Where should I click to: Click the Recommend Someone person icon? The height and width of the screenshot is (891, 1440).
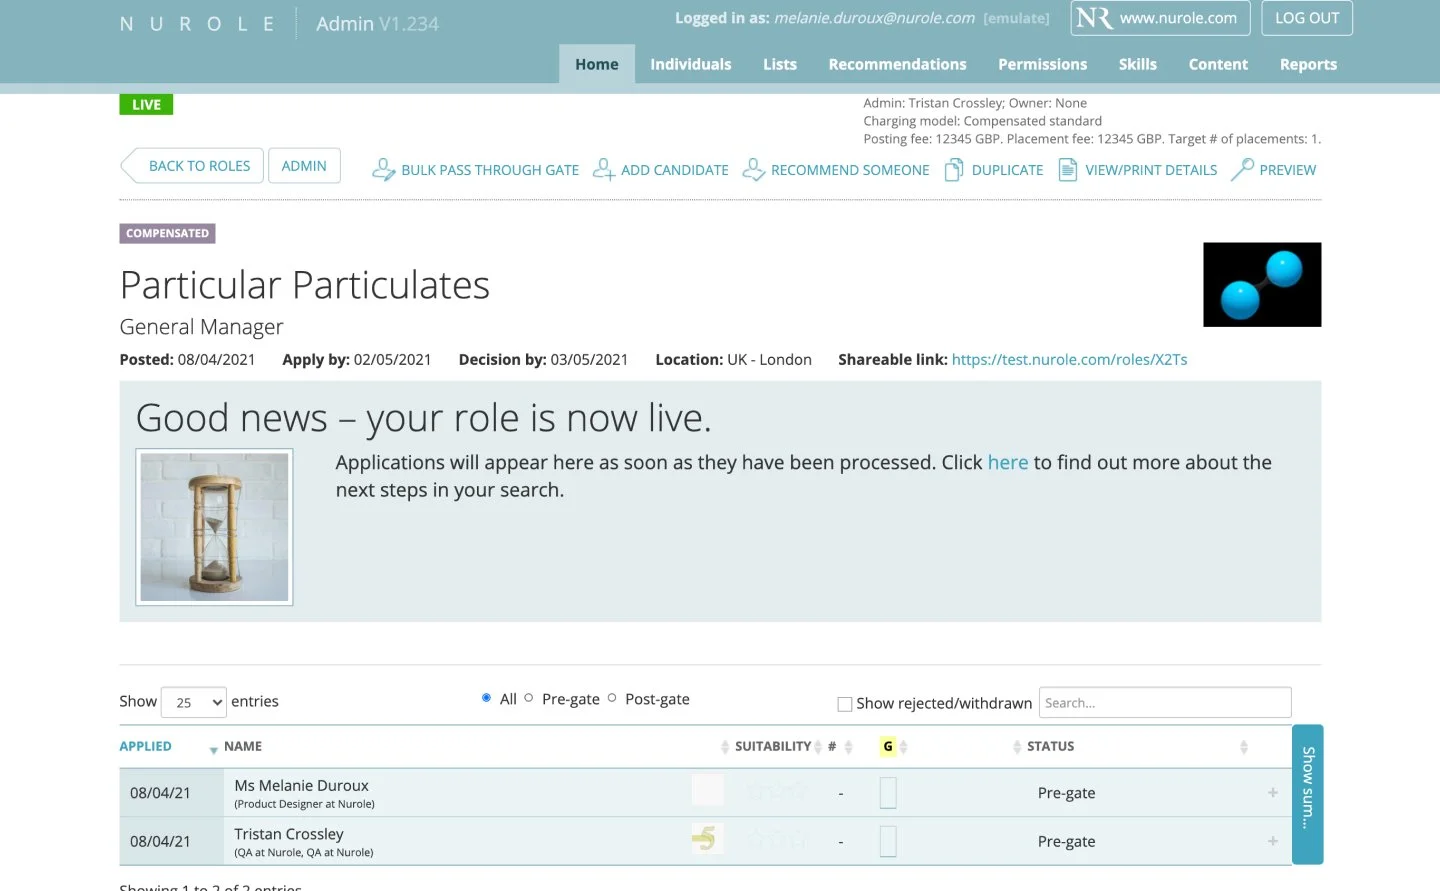tap(754, 170)
